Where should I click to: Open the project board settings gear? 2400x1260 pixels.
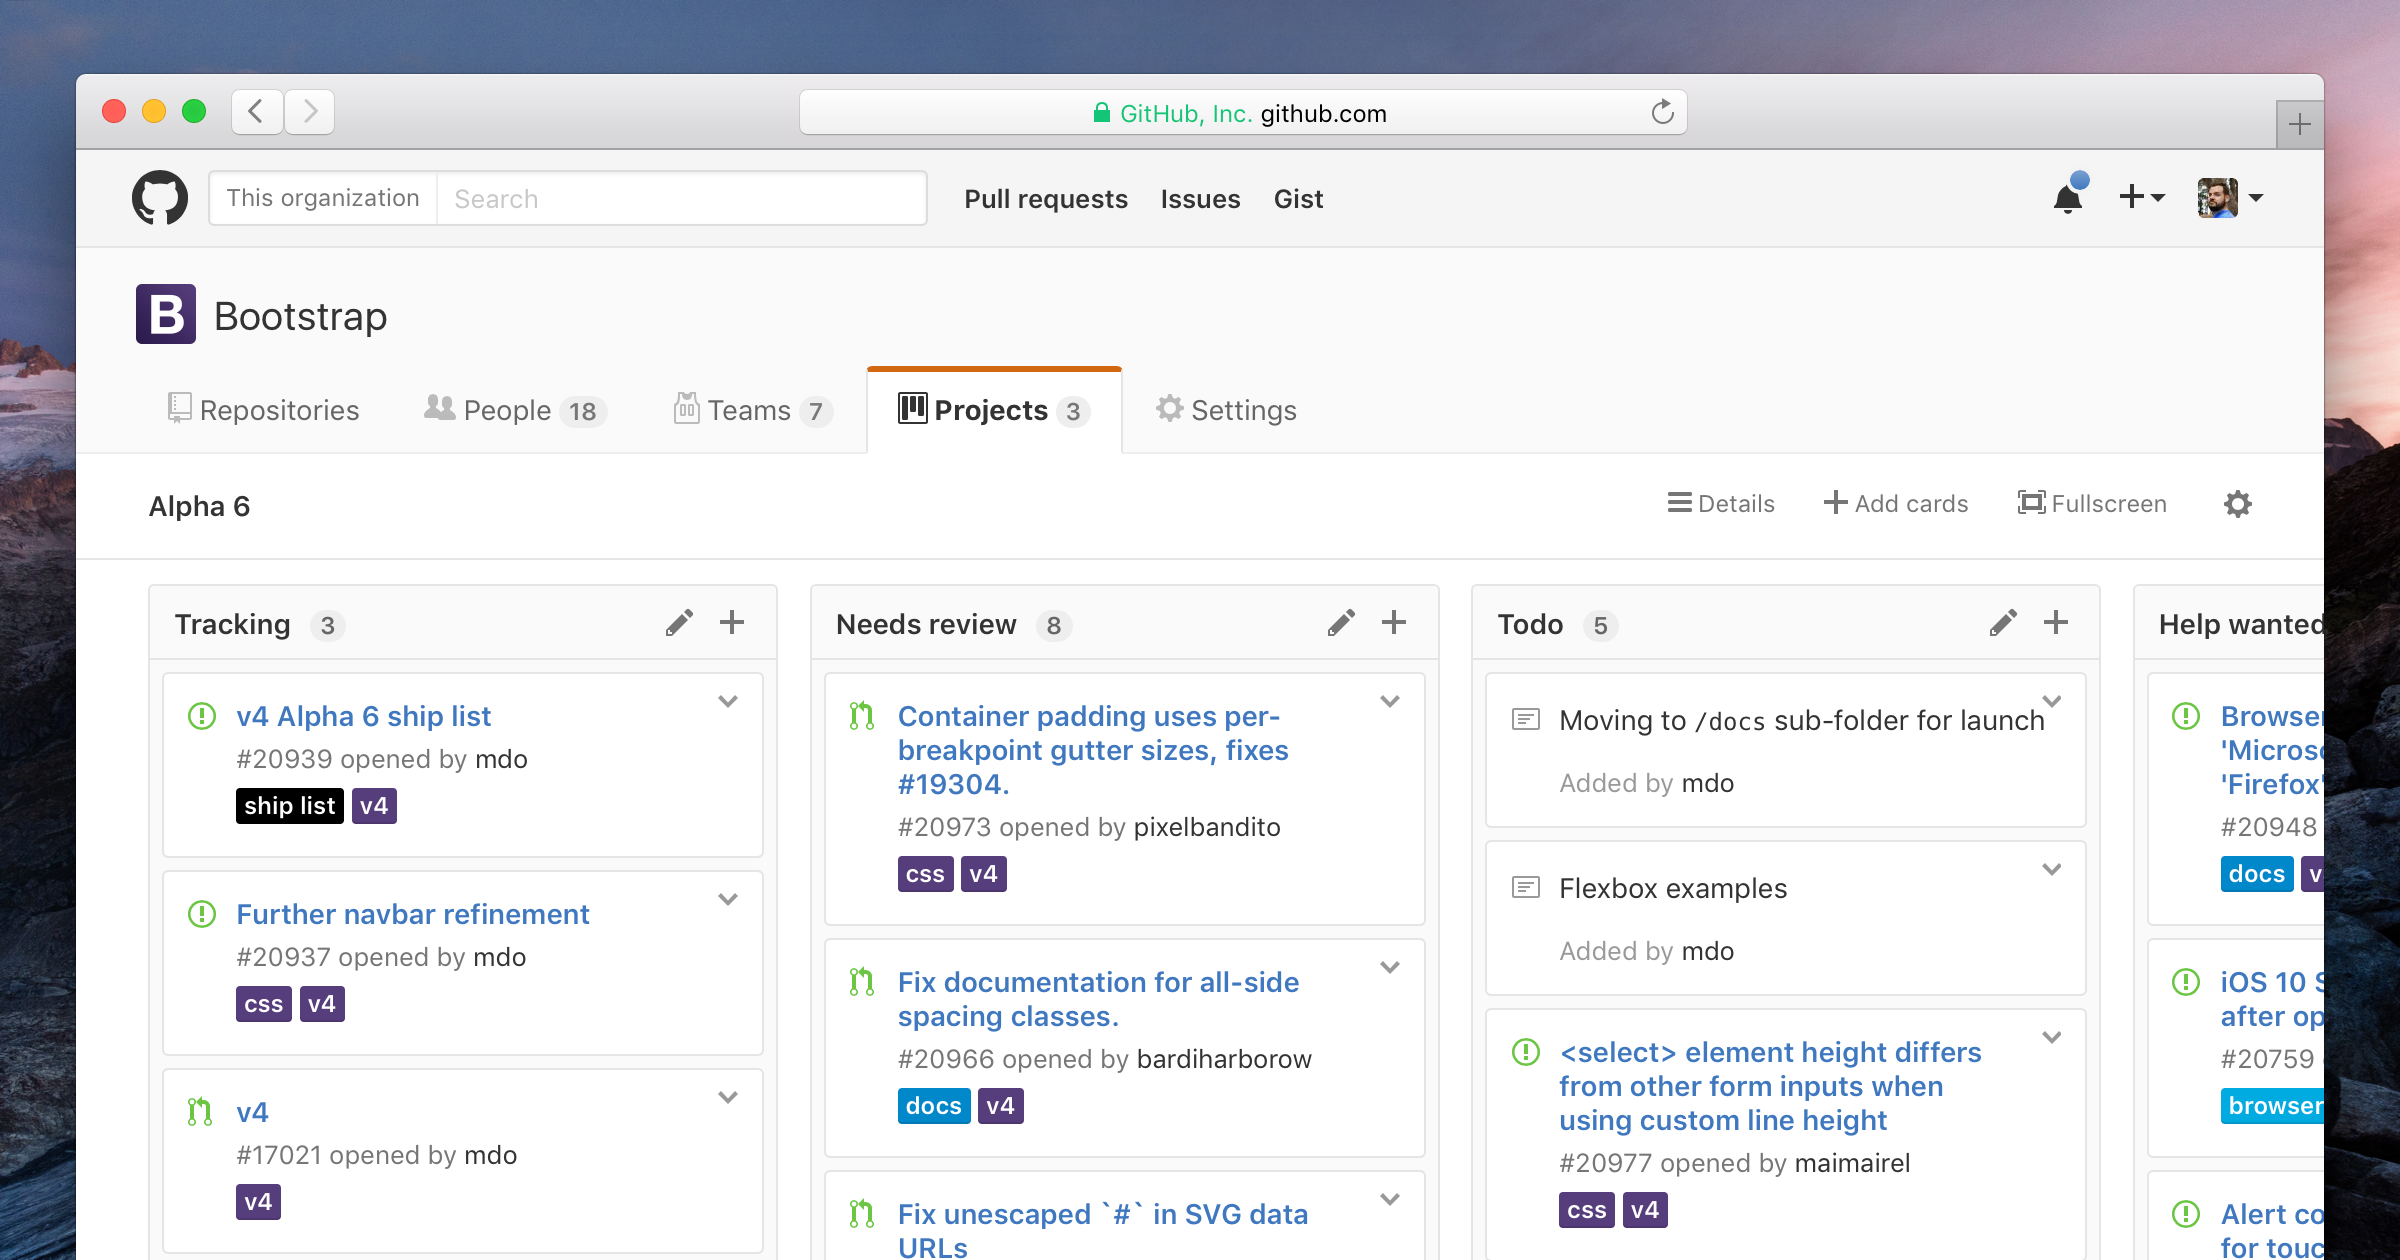[2237, 504]
